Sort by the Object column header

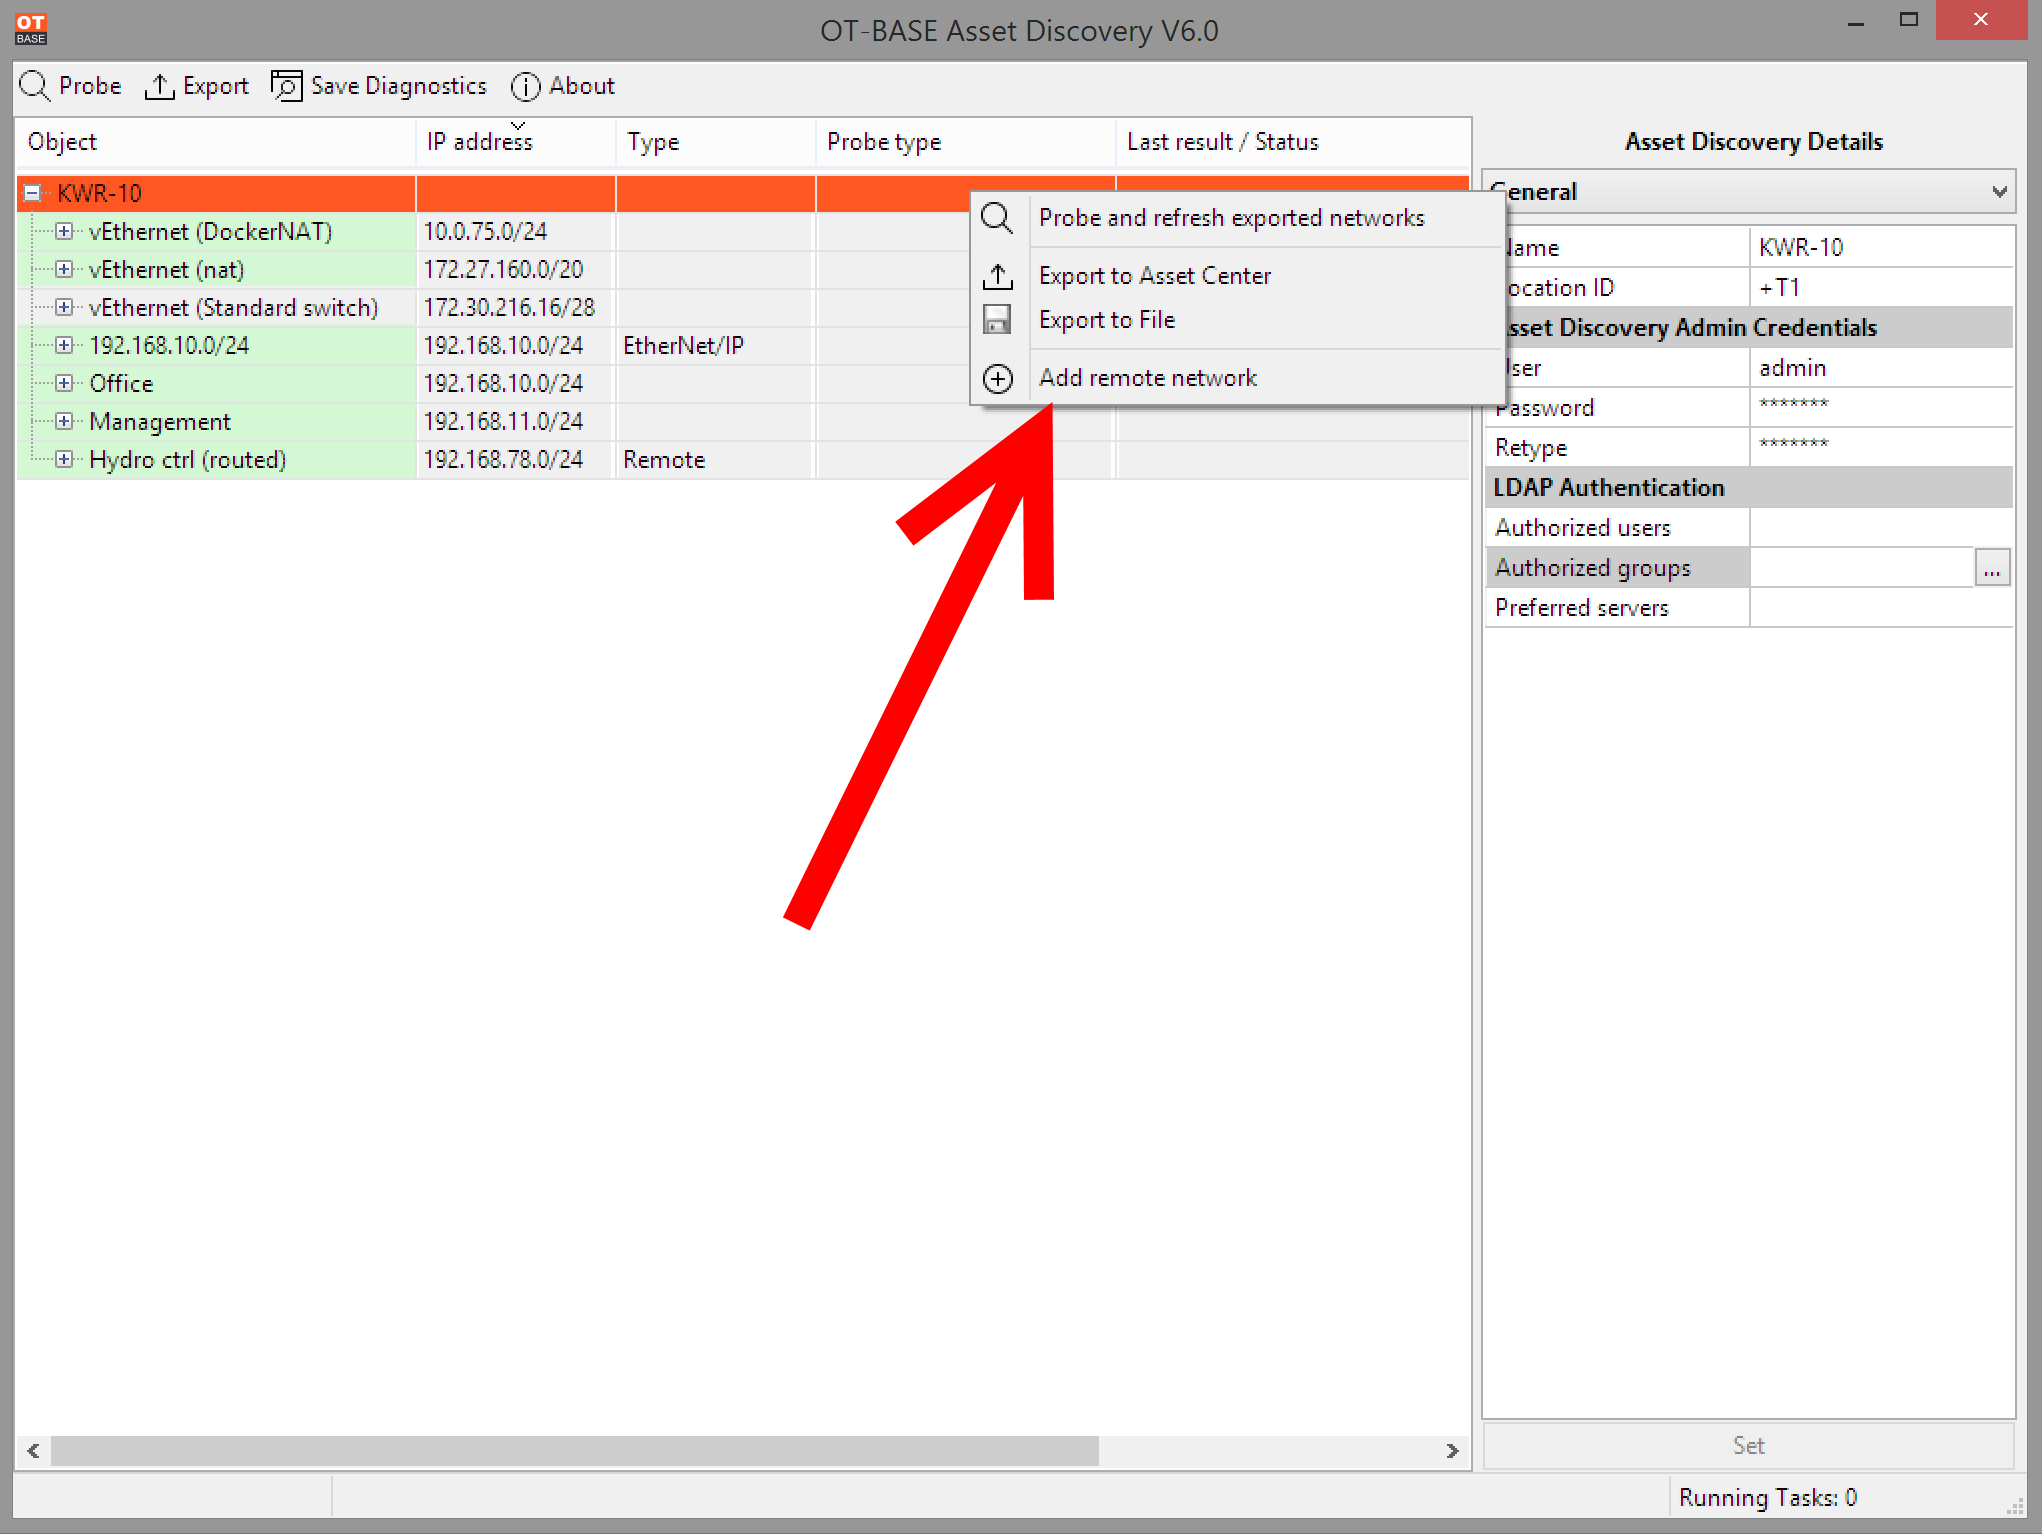pyautogui.click(x=216, y=142)
